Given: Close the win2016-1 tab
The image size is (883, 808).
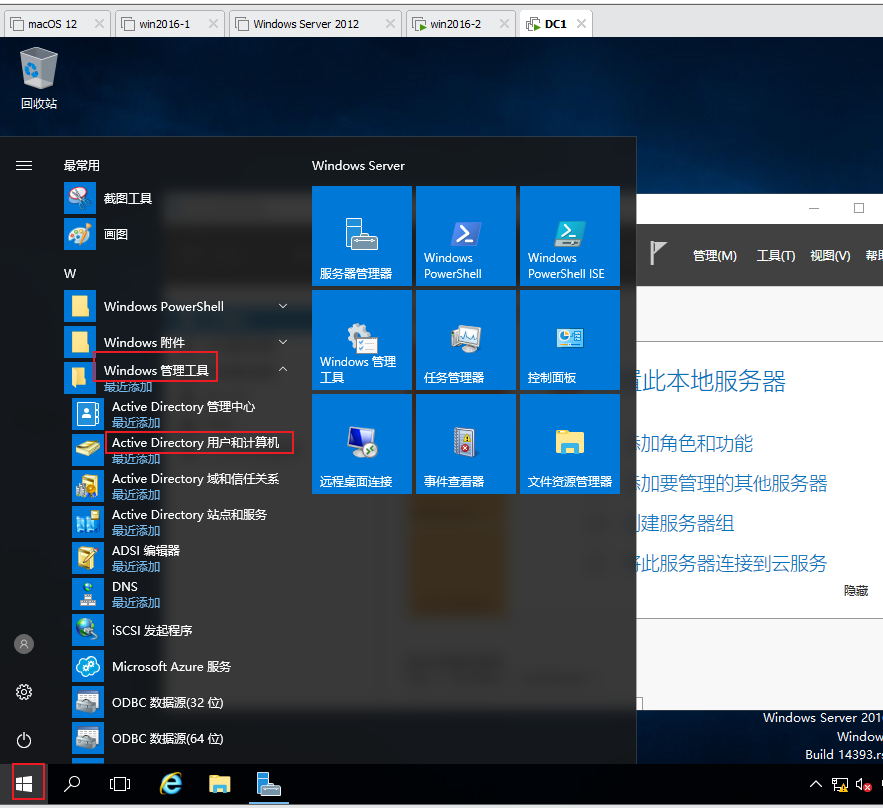Looking at the screenshot, I should click(213, 24).
